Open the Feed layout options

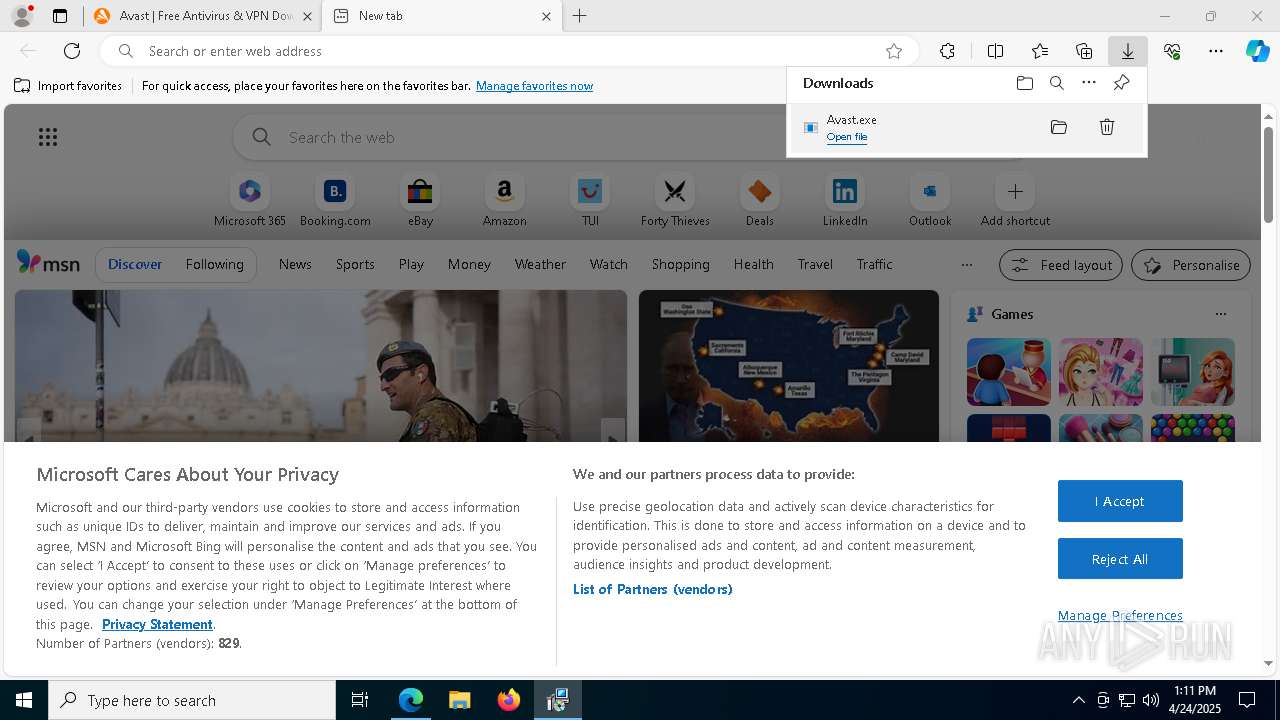tap(1061, 265)
